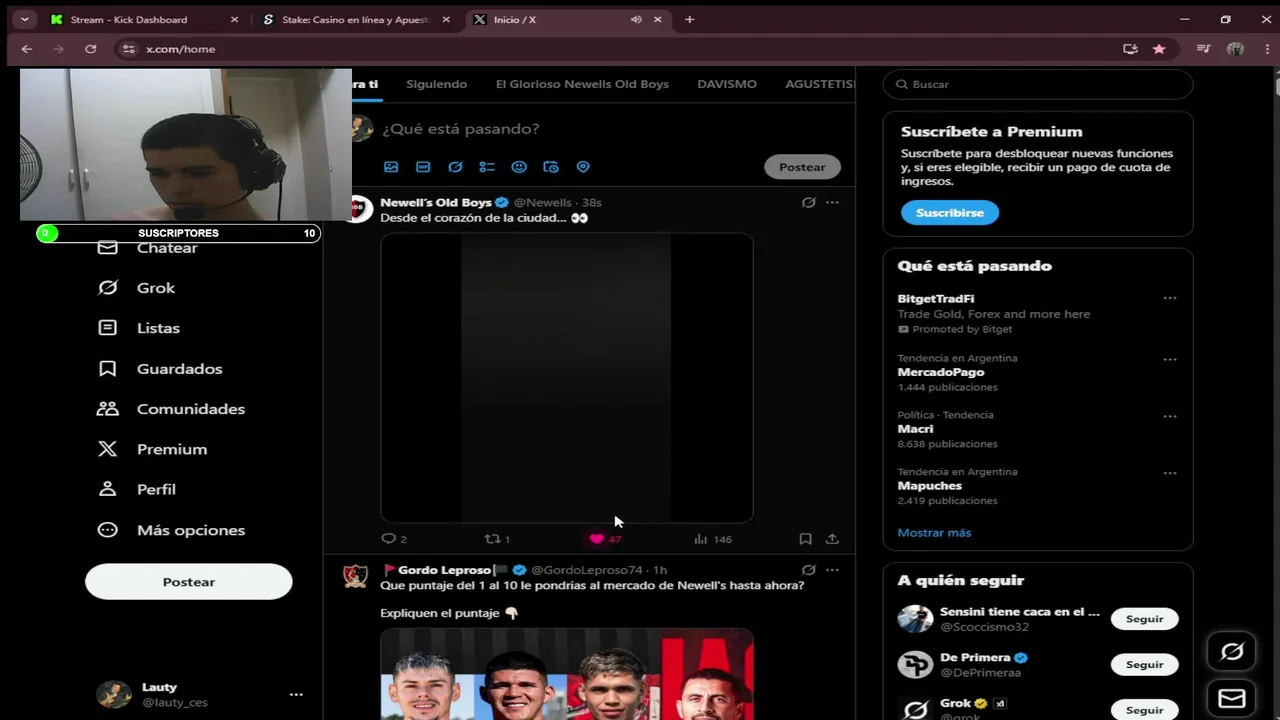Click the large Postear sidebar button

[189, 582]
